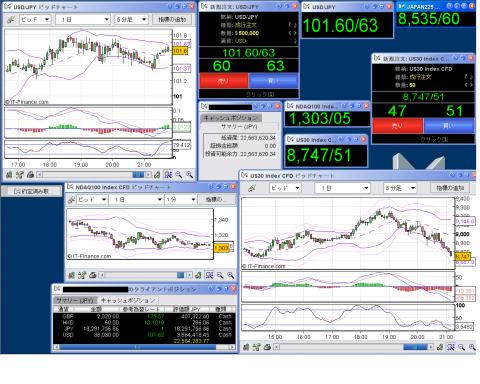
Task: Zoom out on the NDAQ100 Index chart
Action: pyautogui.click(x=220, y=275)
